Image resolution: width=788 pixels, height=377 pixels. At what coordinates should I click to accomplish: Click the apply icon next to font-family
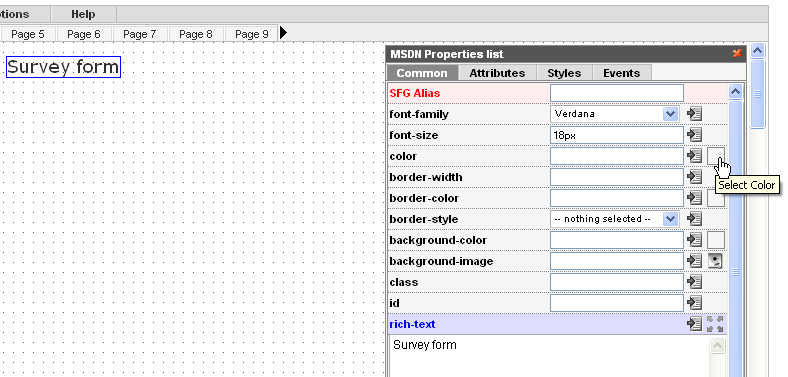[x=694, y=114]
